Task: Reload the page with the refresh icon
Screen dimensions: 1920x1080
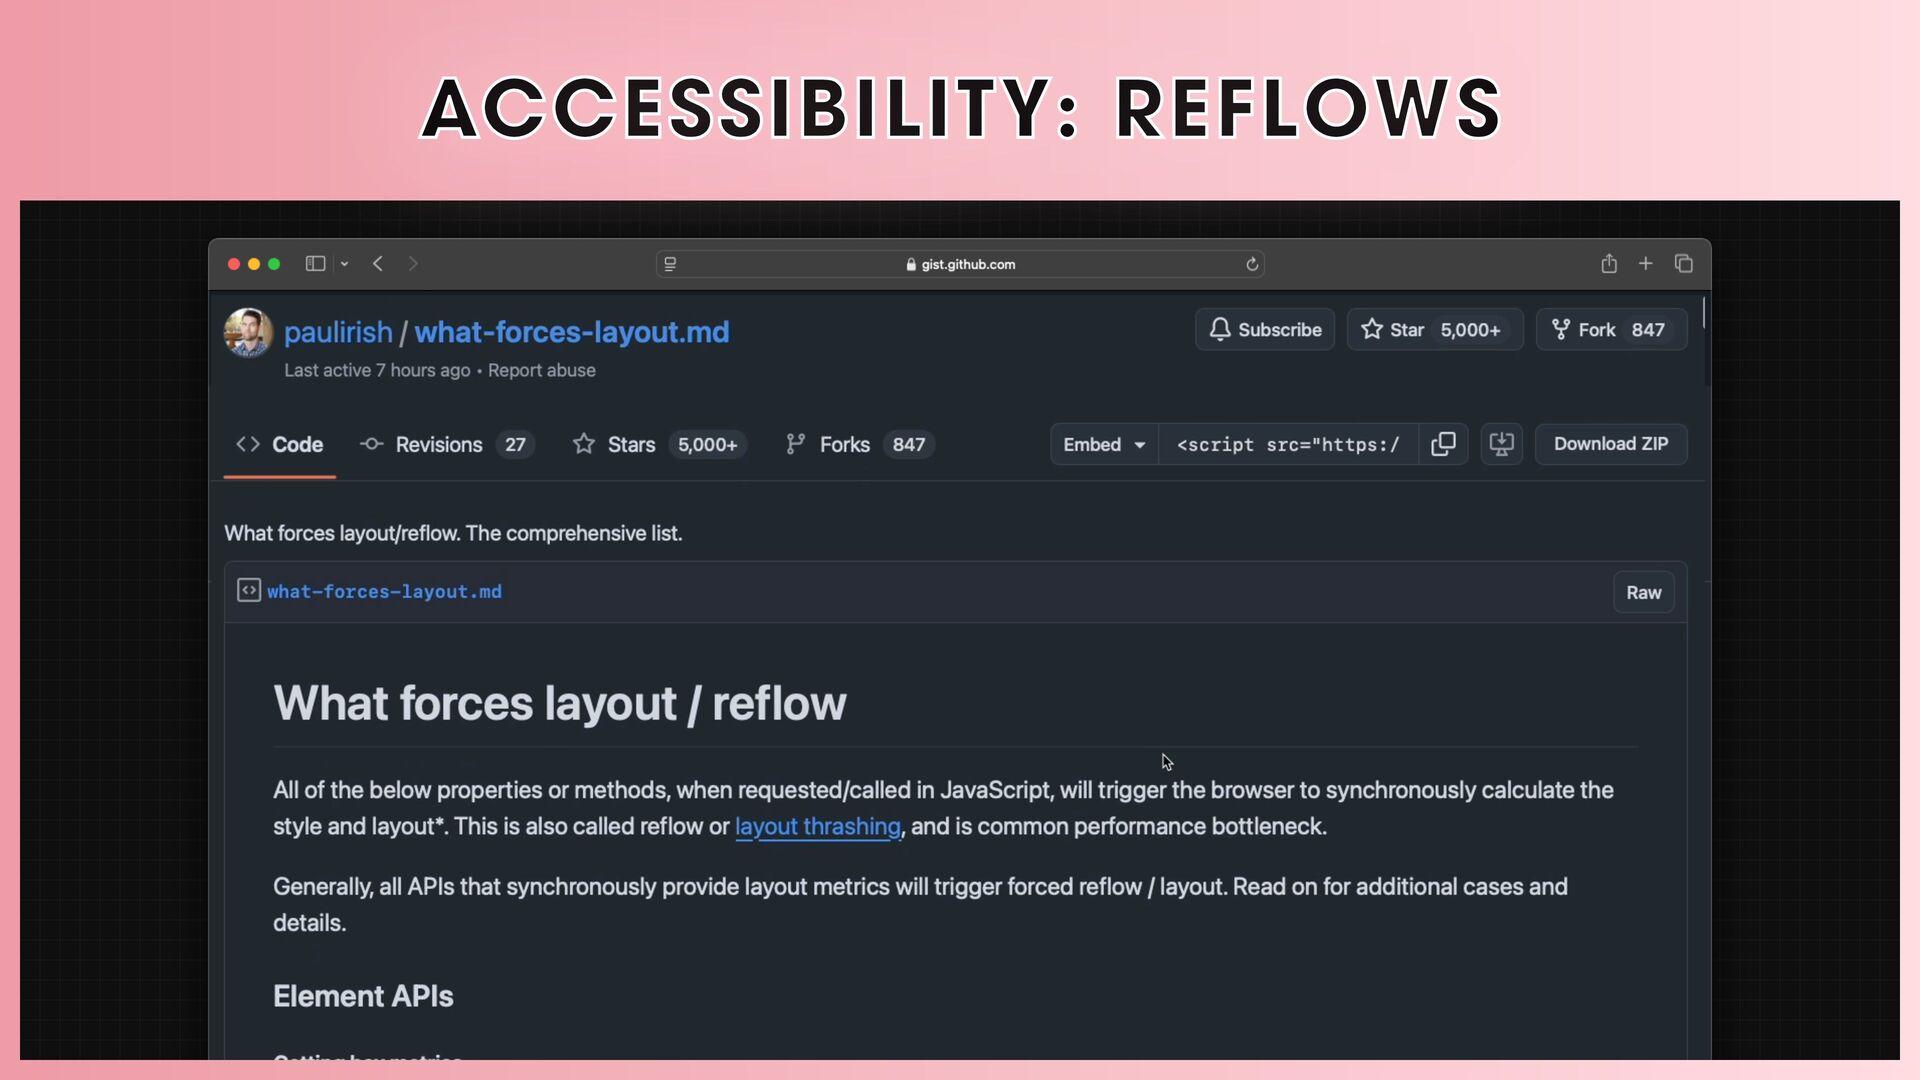Action: tap(1251, 264)
